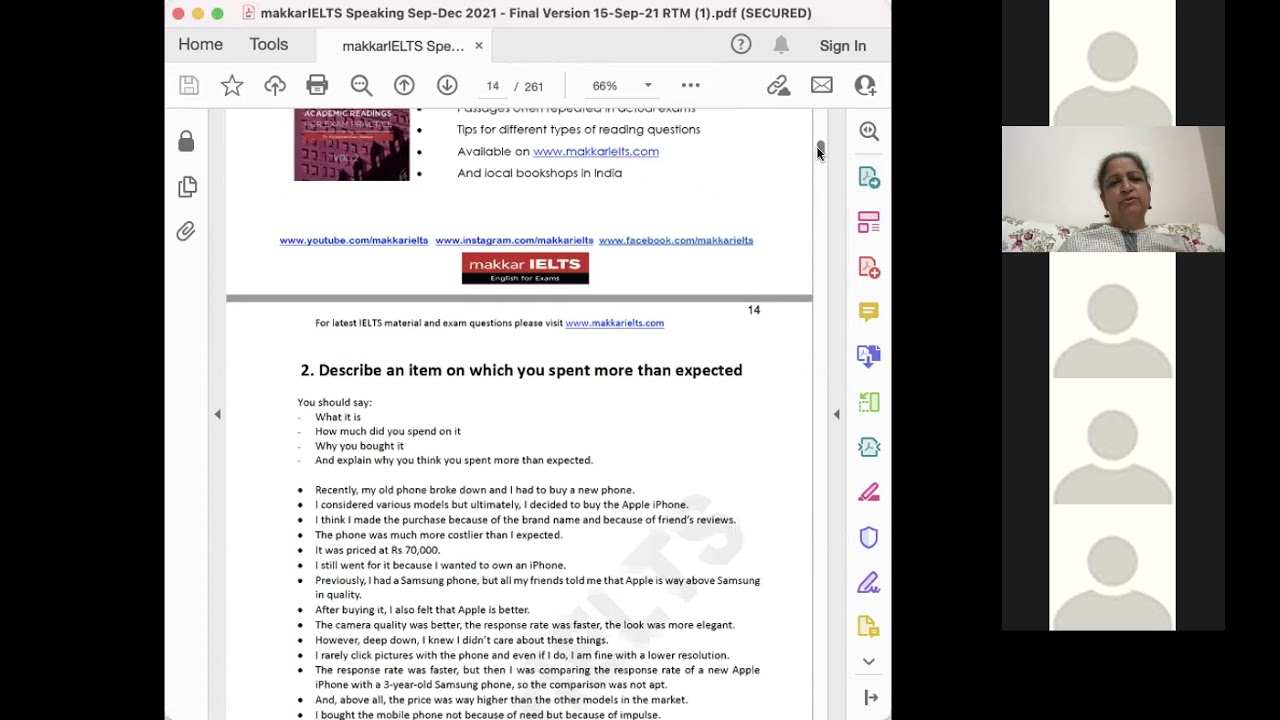1280x720 pixels.
Task: Open the more tools ellipsis menu
Action: pyautogui.click(x=691, y=86)
